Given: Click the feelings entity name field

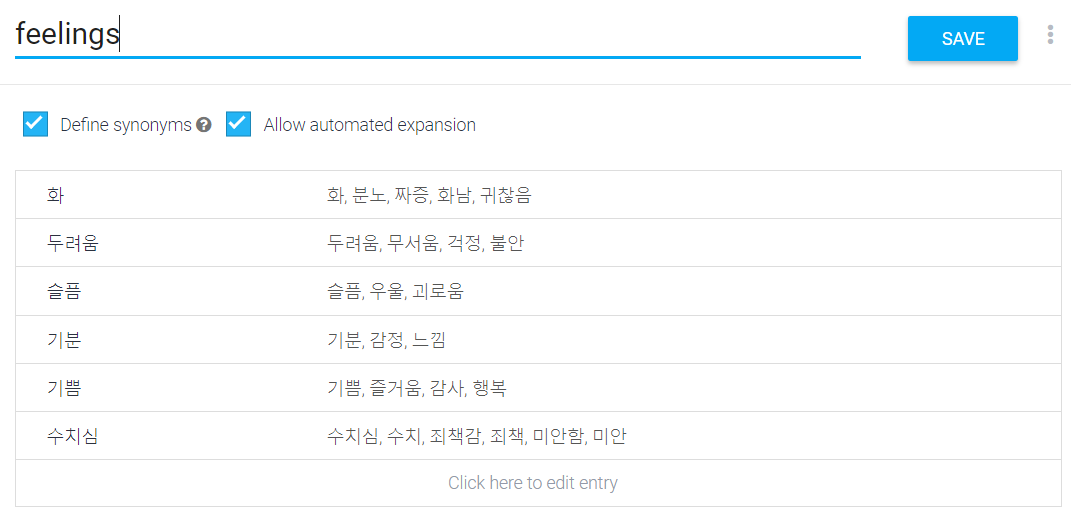Looking at the screenshot, I should (x=438, y=35).
